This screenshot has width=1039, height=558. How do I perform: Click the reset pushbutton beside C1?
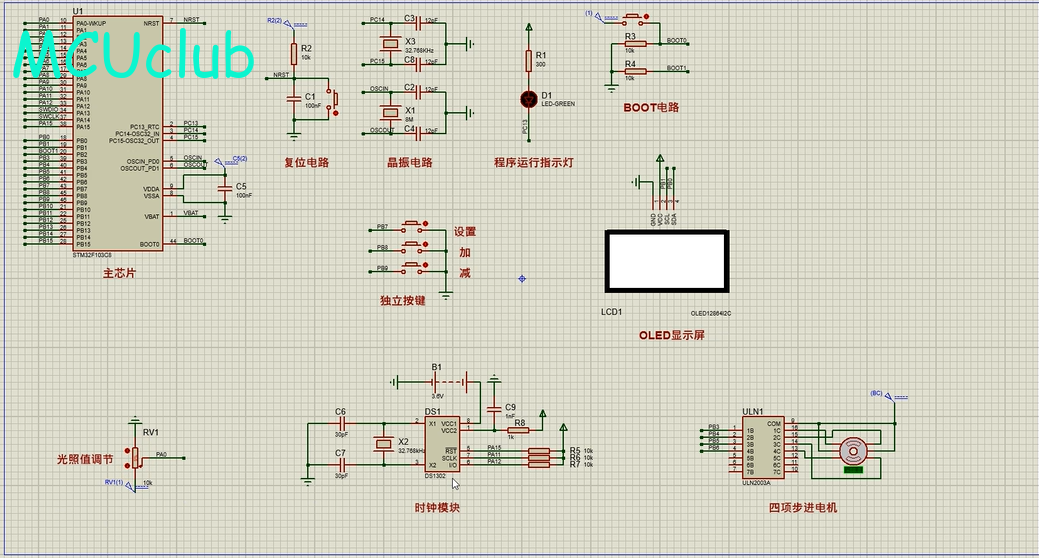pyautogui.click(x=333, y=99)
